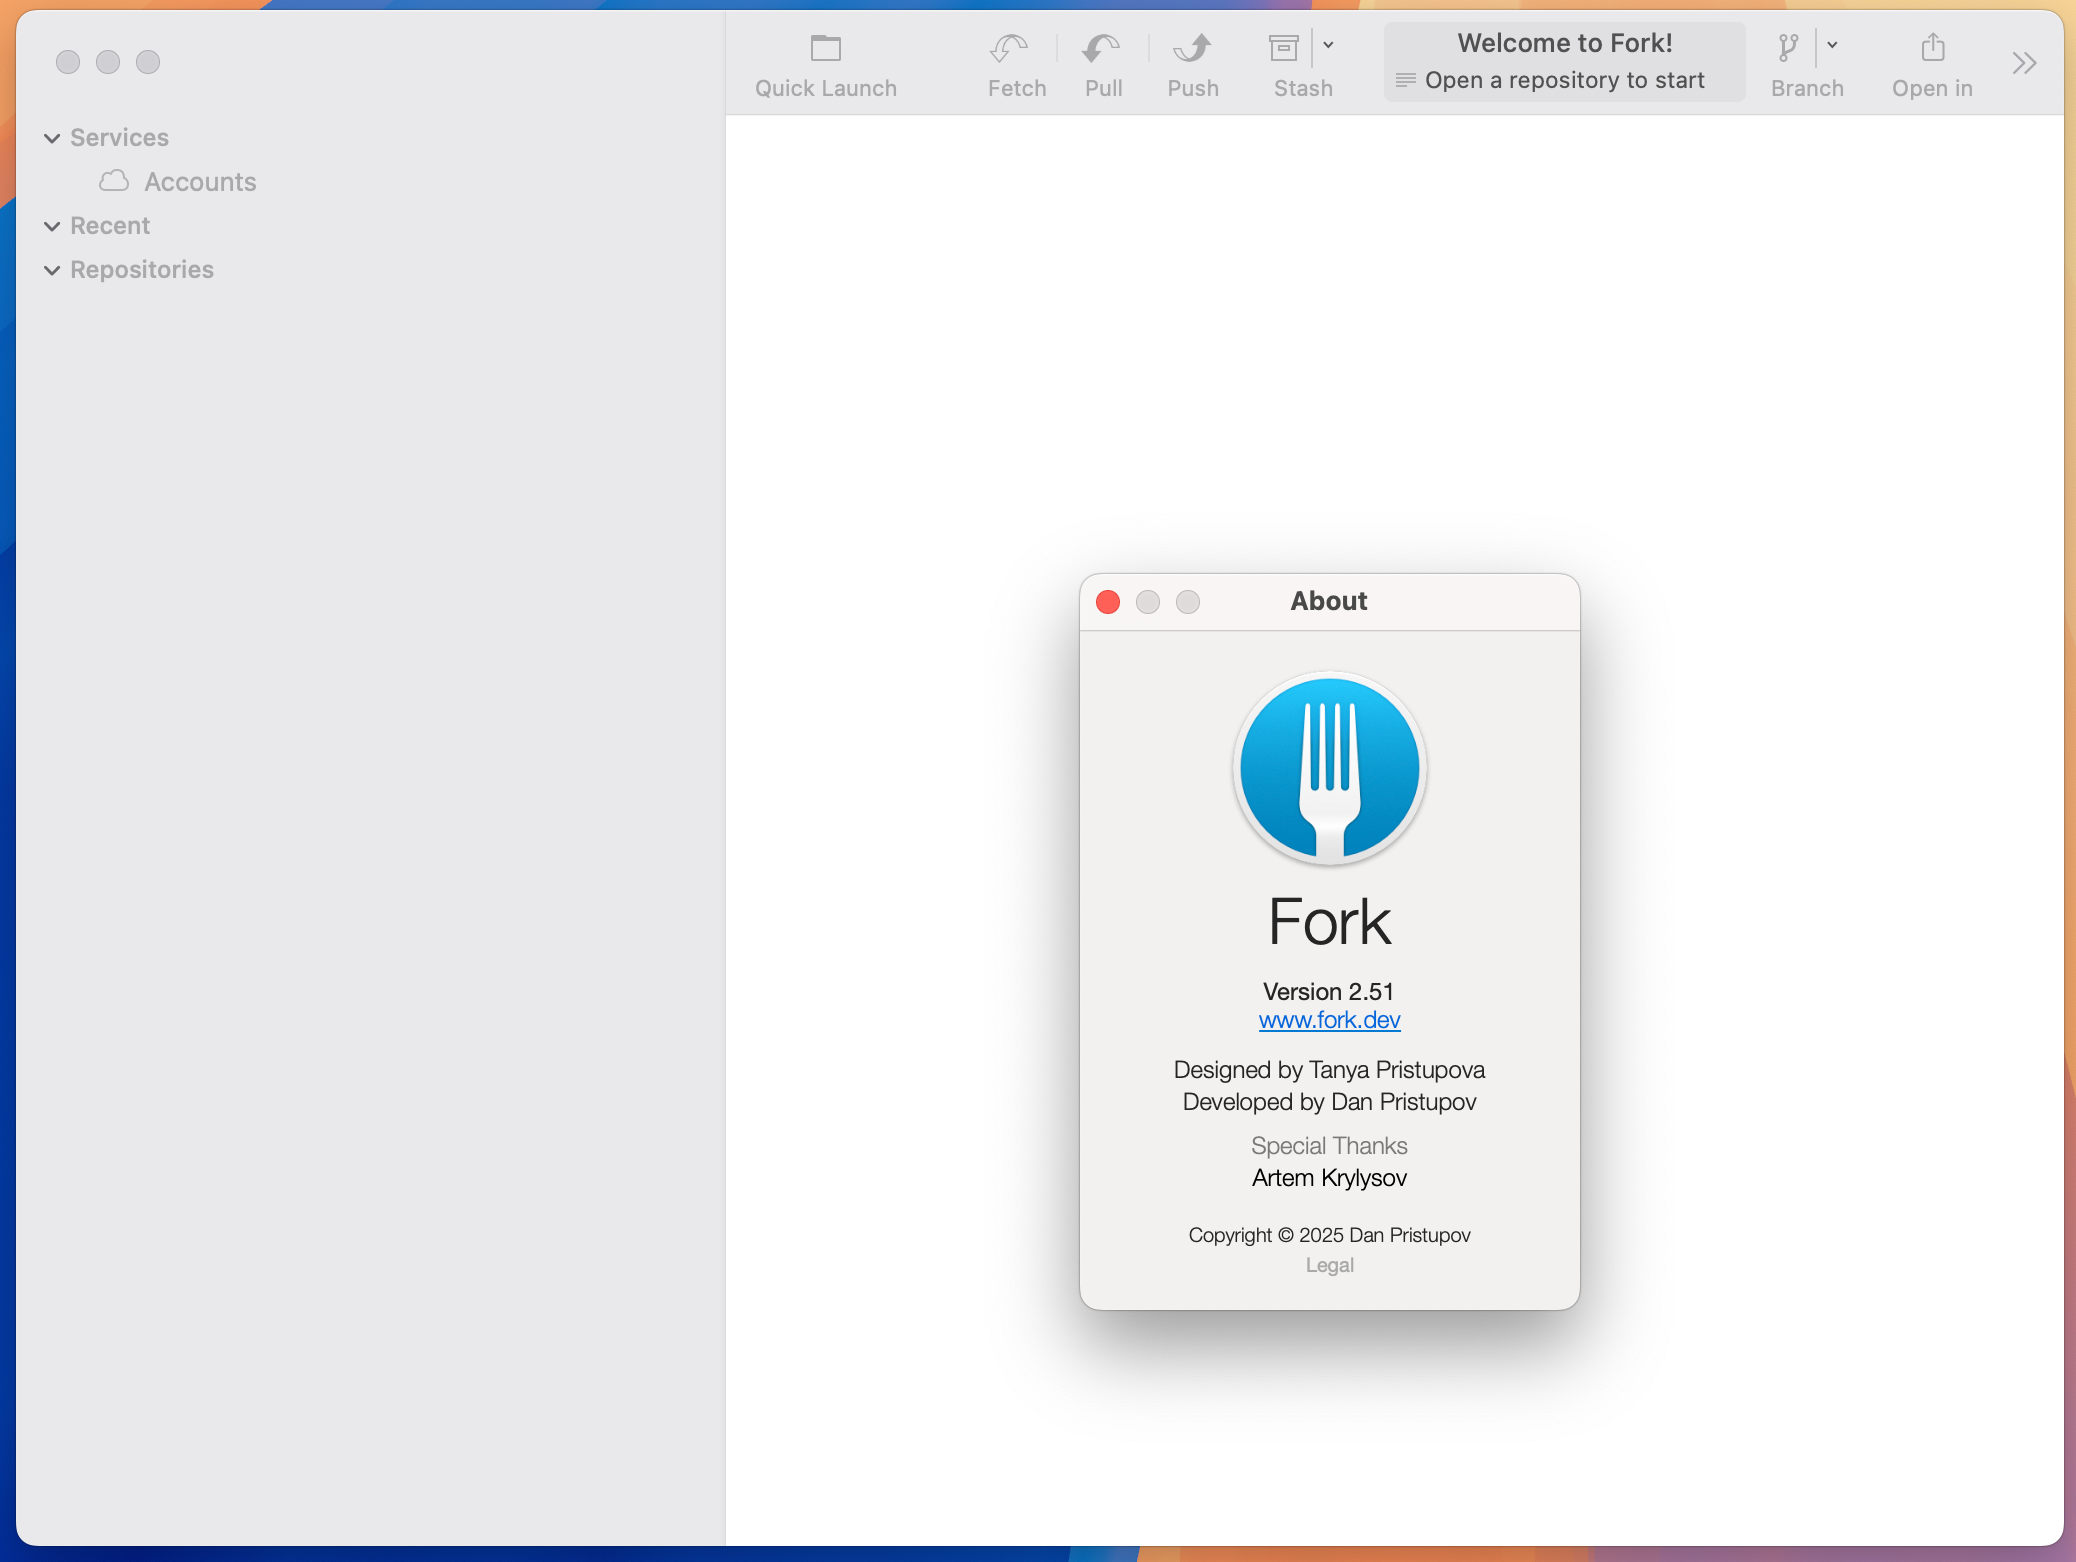Click the Artem Krylysov name
2076x1562 pixels.
click(1329, 1177)
